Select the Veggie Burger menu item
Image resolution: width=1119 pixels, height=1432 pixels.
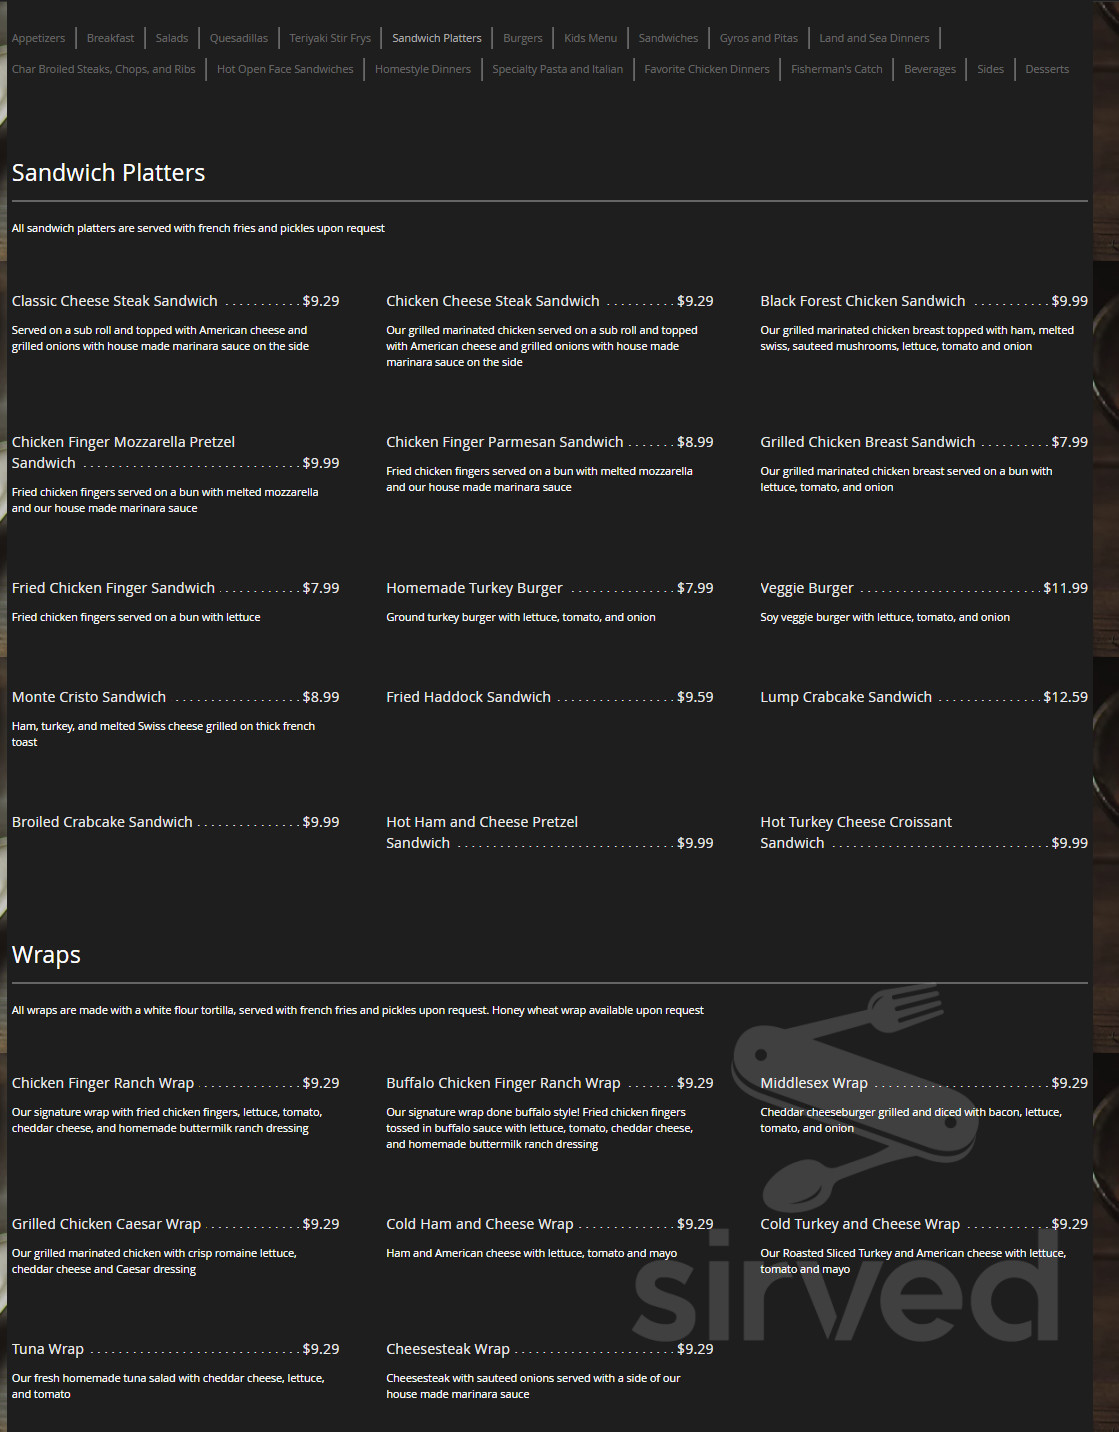[807, 588]
